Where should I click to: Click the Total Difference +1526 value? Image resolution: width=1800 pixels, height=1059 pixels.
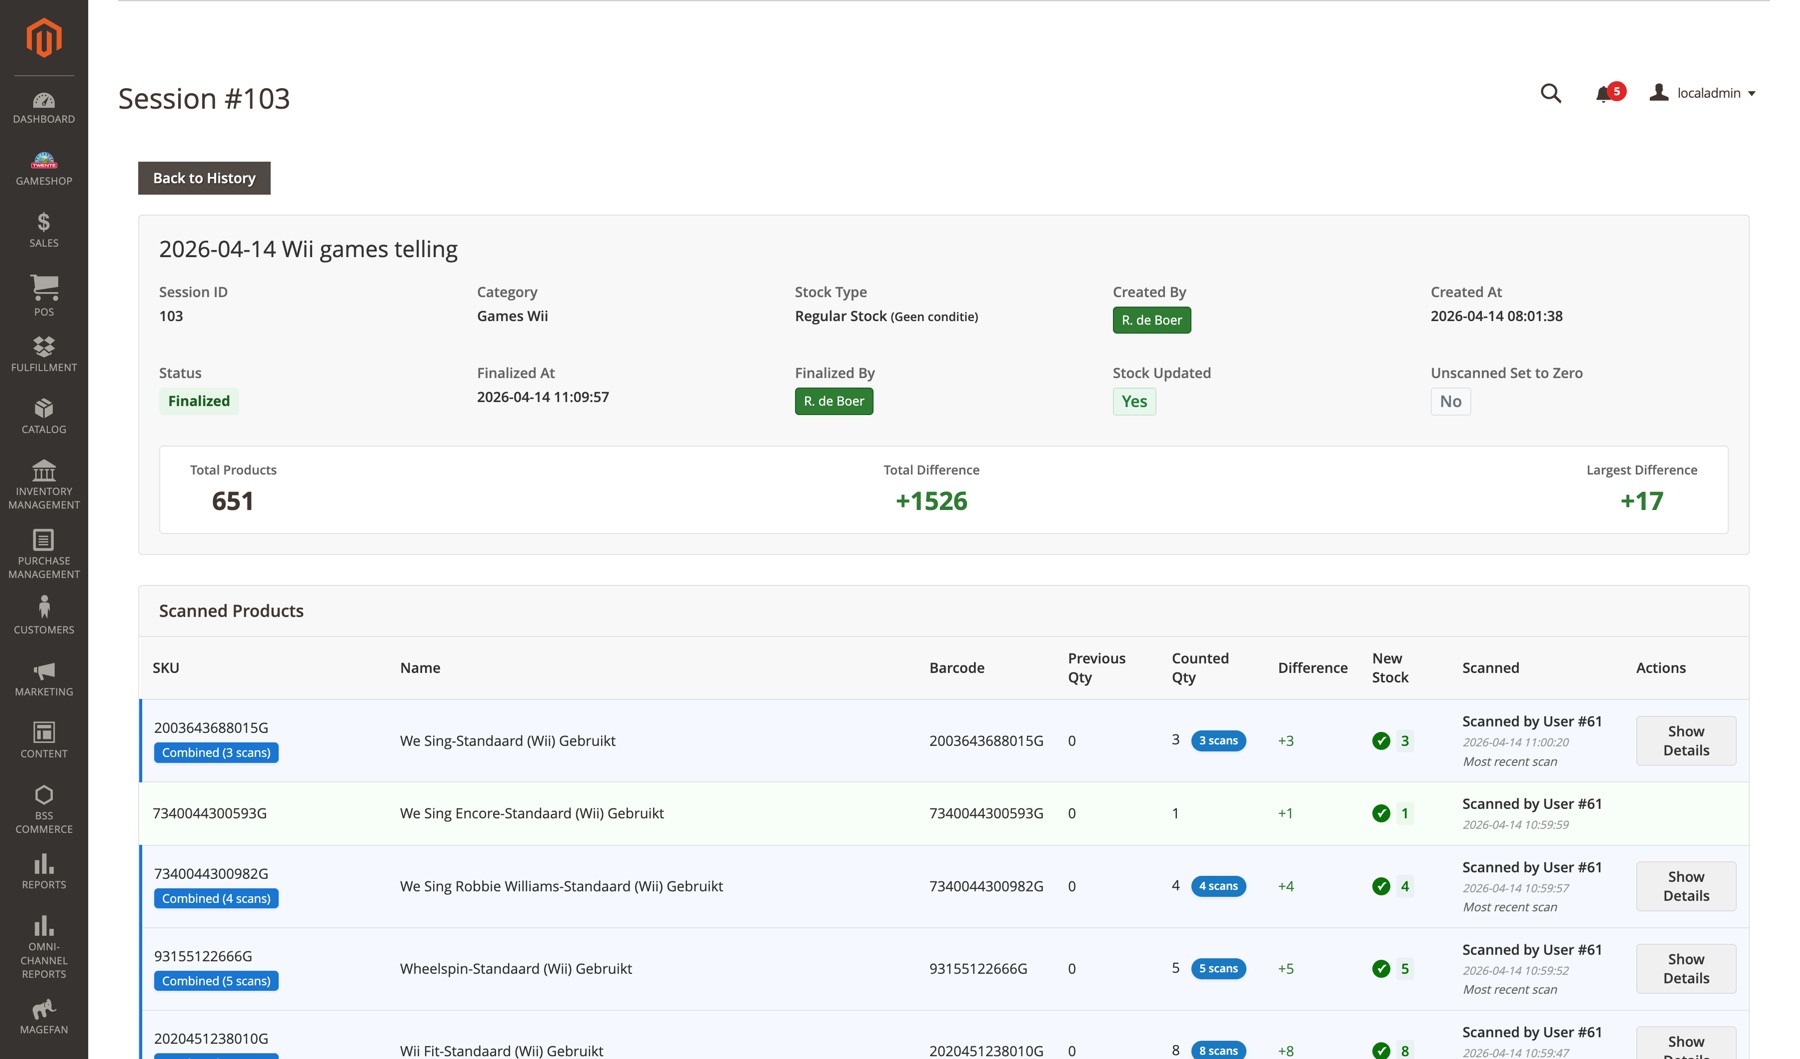(931, 501)
